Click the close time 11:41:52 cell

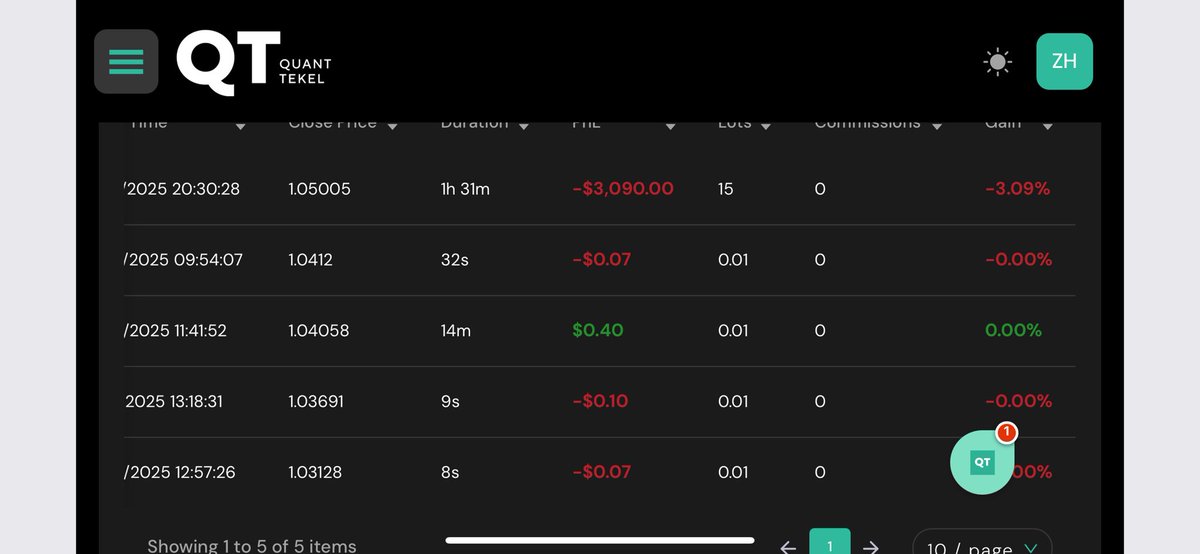pos(175,330)
